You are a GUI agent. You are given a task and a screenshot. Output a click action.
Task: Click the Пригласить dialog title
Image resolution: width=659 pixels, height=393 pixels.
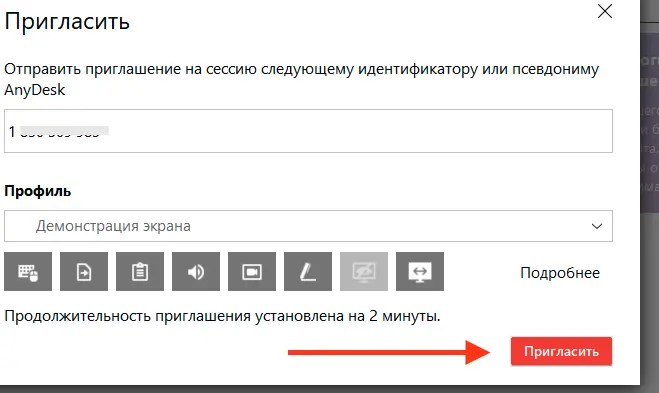pos(67,21)
